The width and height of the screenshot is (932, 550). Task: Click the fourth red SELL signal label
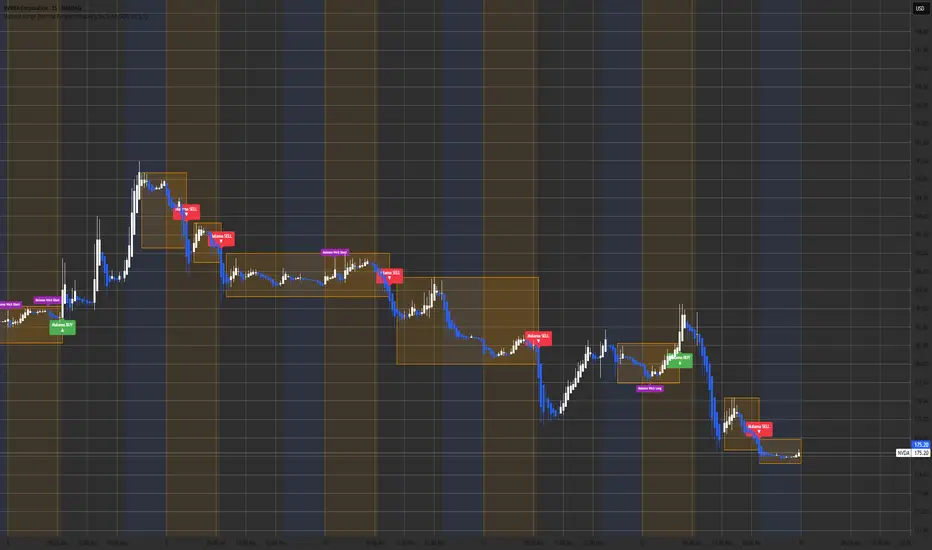coord(539,338)
